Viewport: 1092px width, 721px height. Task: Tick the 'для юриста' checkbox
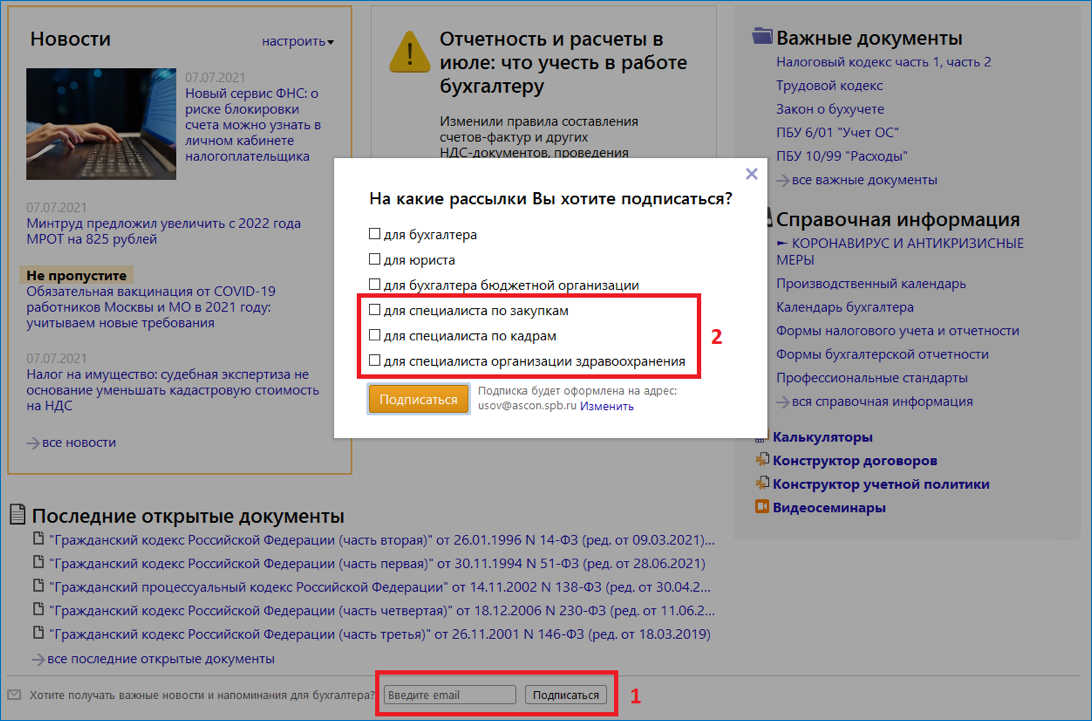375,259
